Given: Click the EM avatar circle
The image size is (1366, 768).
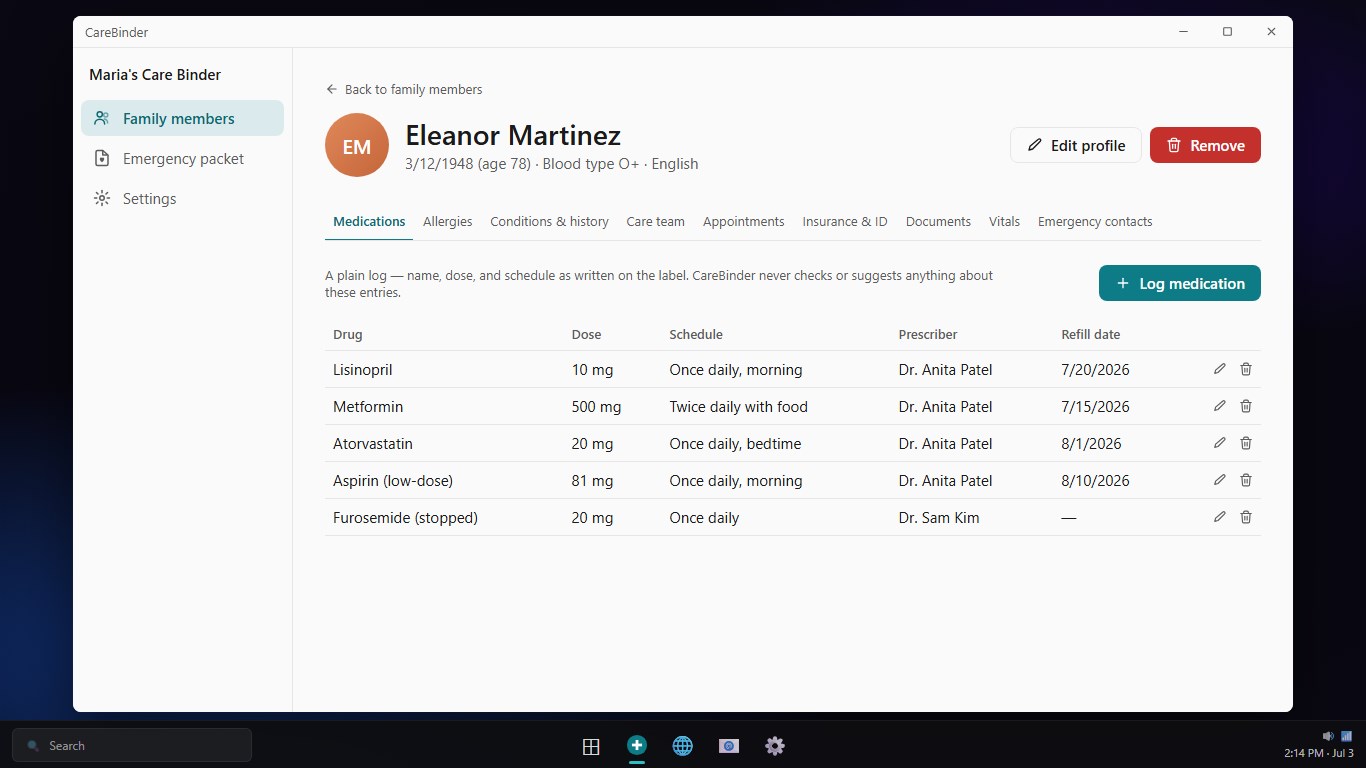Looking at the screenshot, I should 357,146.
